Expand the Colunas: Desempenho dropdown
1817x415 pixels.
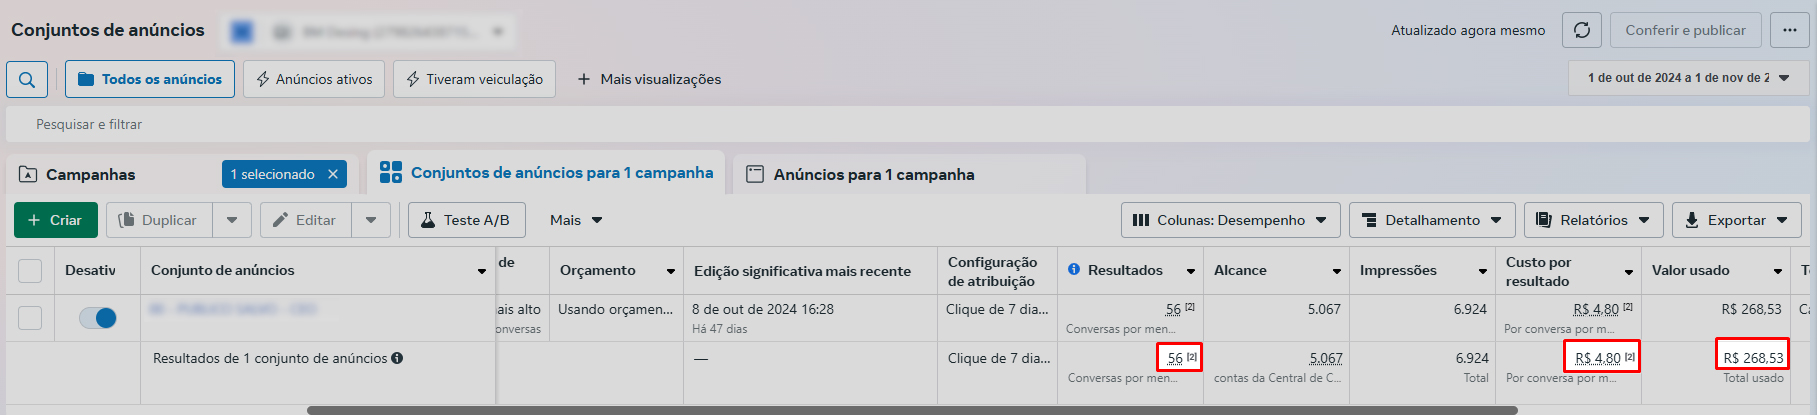1230,220
